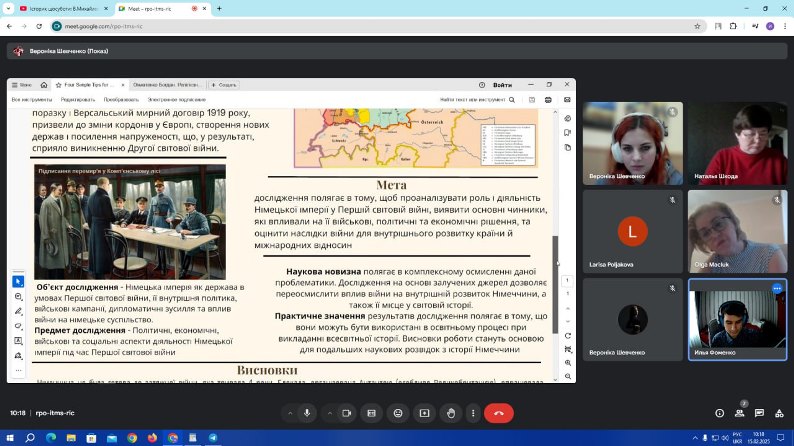The width and height of the screenshot is (794, 446).
Task: Open the more options three-dot menu
Action: tap(473, 413)
